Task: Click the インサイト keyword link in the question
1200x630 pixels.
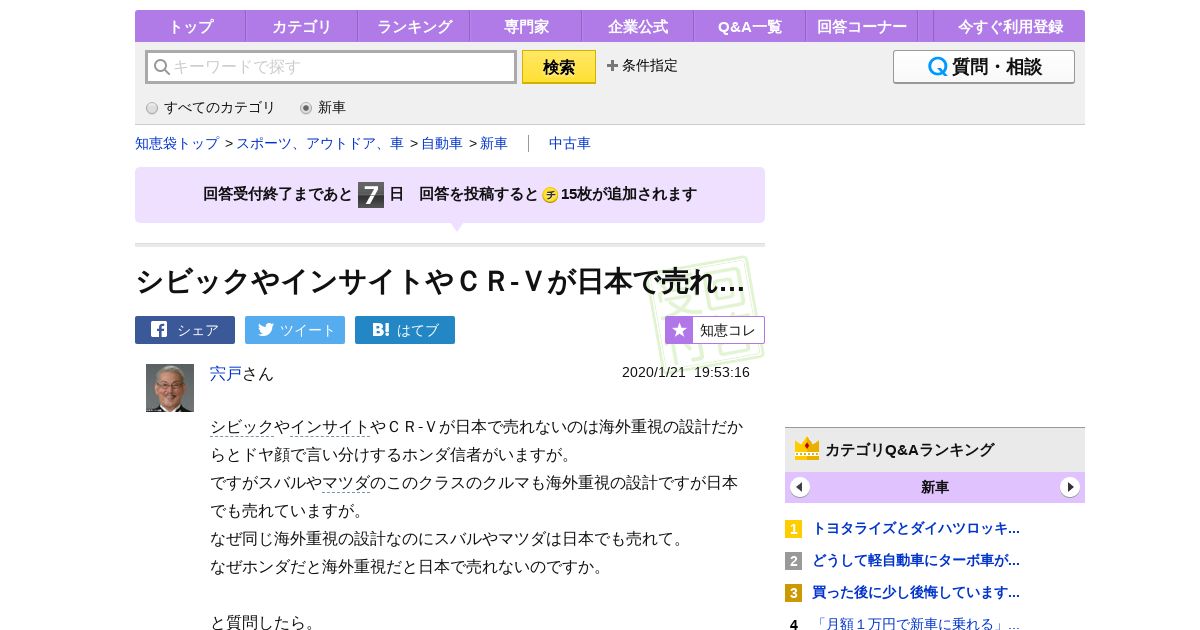Action: click(330, 427)
